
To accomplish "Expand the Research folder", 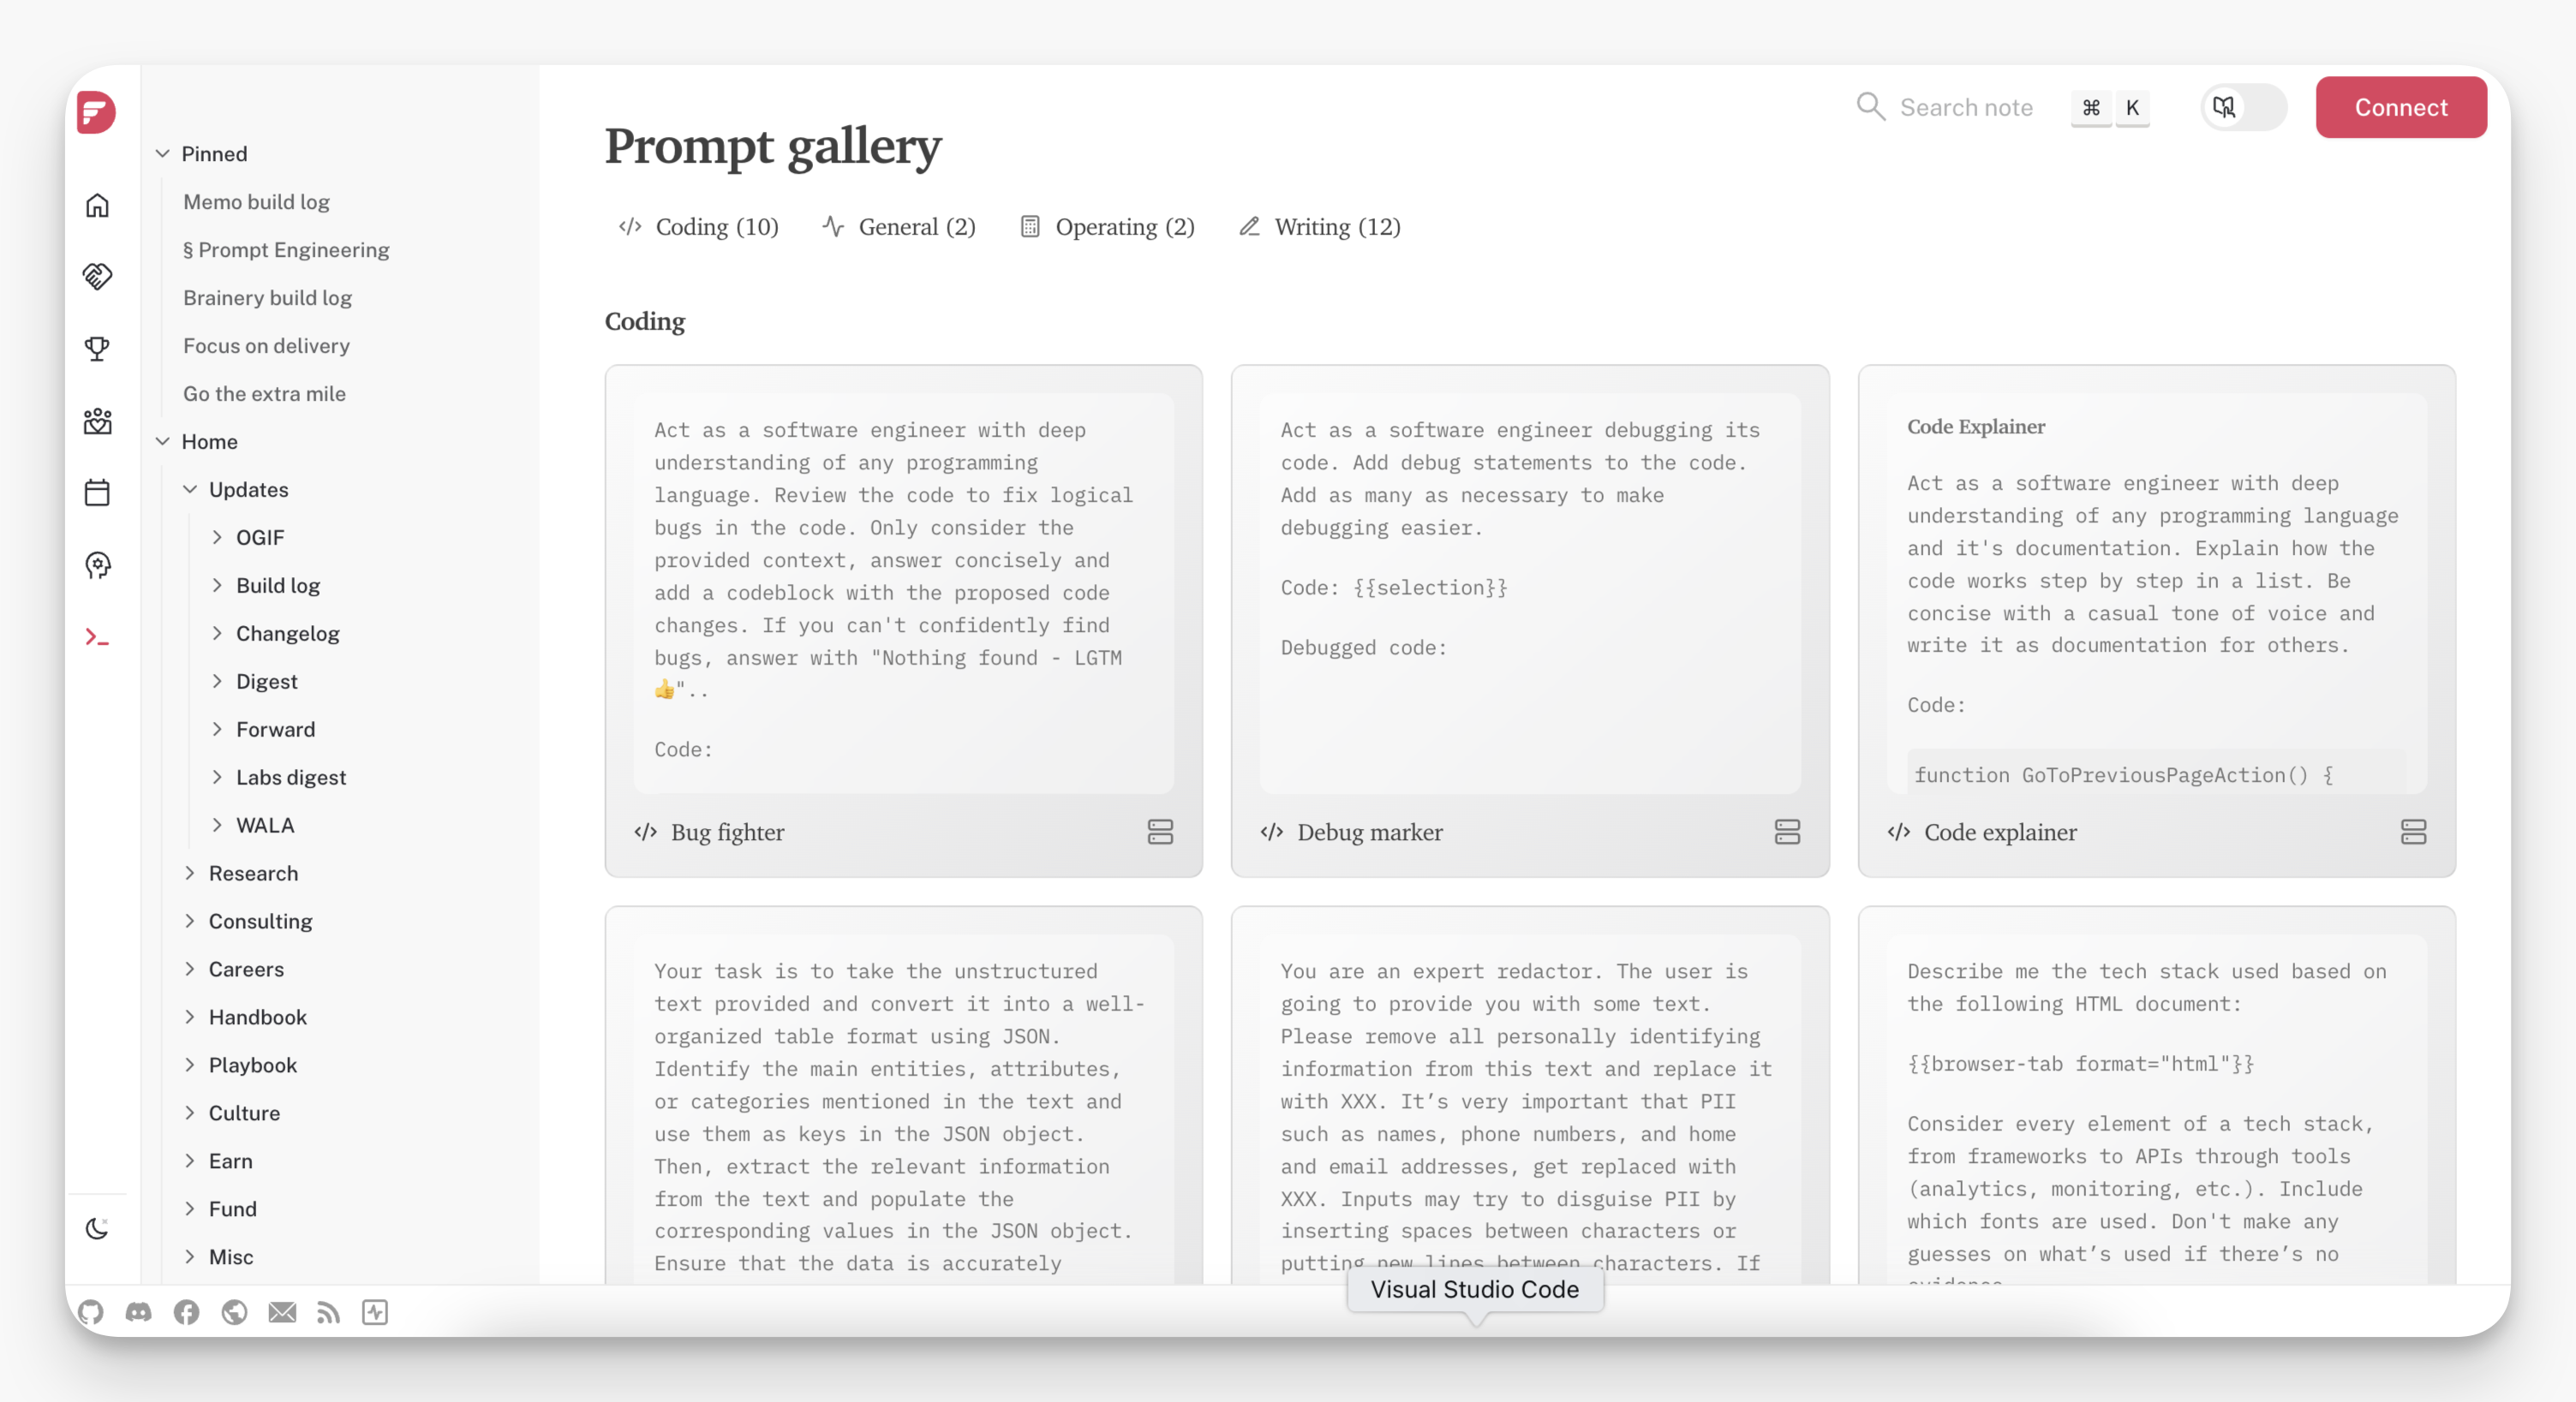I will point(189,873).
